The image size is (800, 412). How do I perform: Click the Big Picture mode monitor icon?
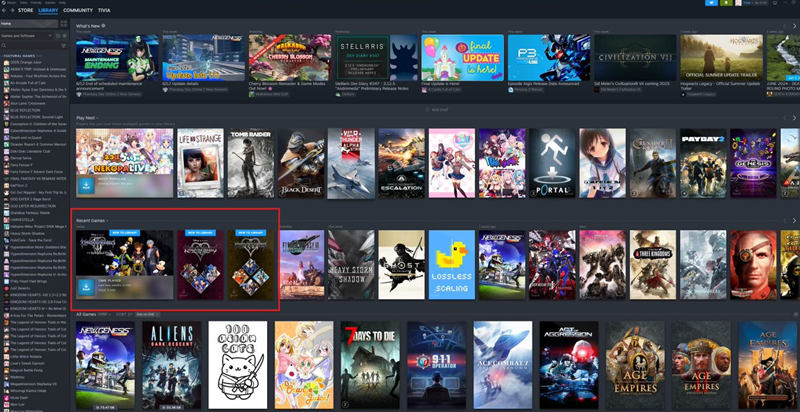coord(774,3)
